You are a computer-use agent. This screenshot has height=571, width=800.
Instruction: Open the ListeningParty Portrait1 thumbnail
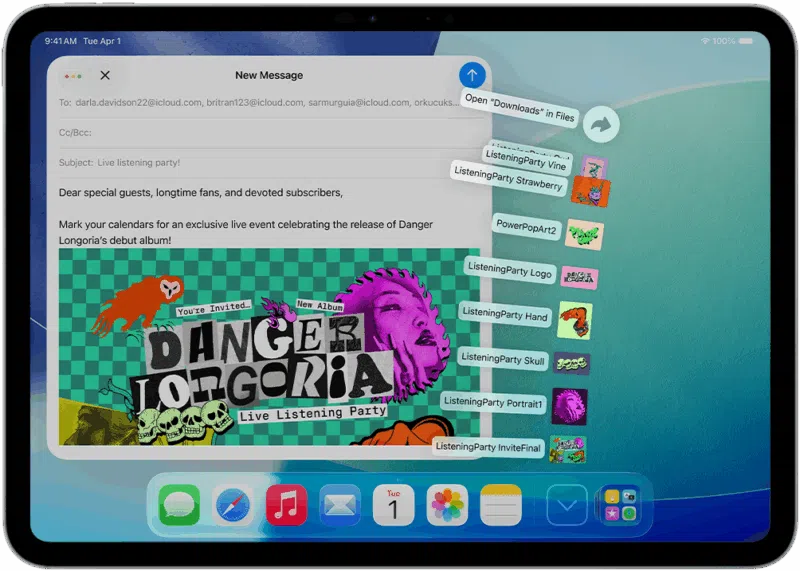tap(569, 407)
